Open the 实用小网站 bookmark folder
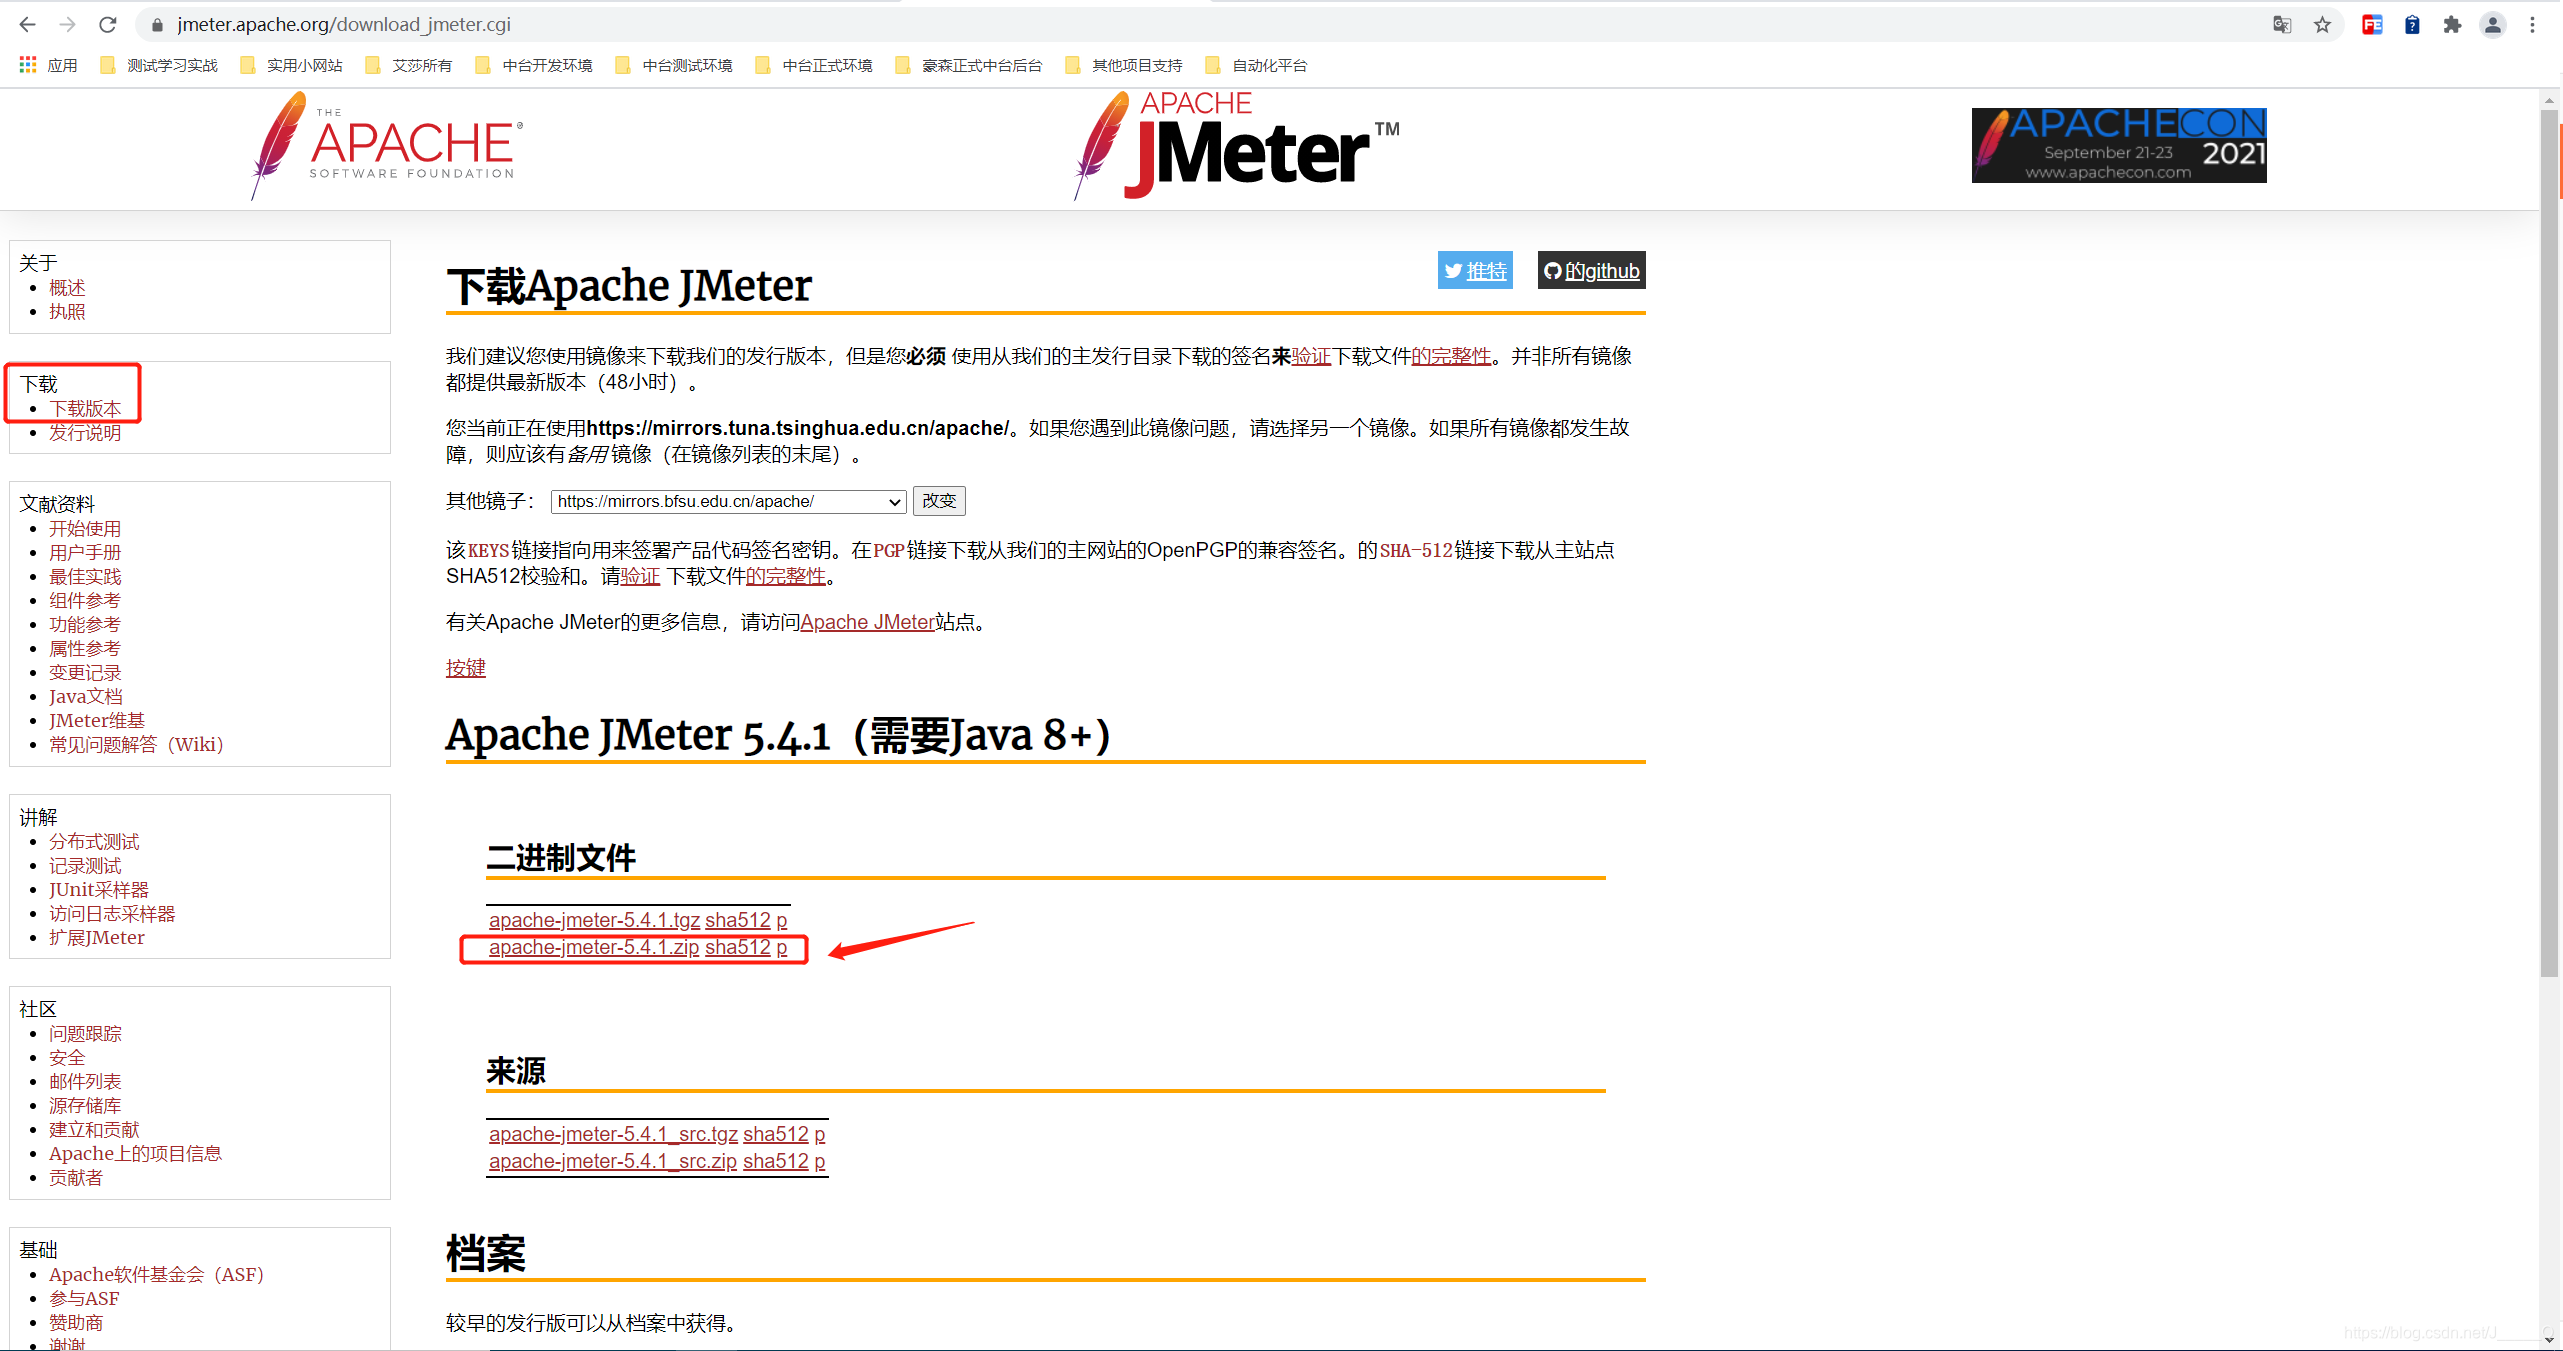The image size is (2563, 1351). 291,65
